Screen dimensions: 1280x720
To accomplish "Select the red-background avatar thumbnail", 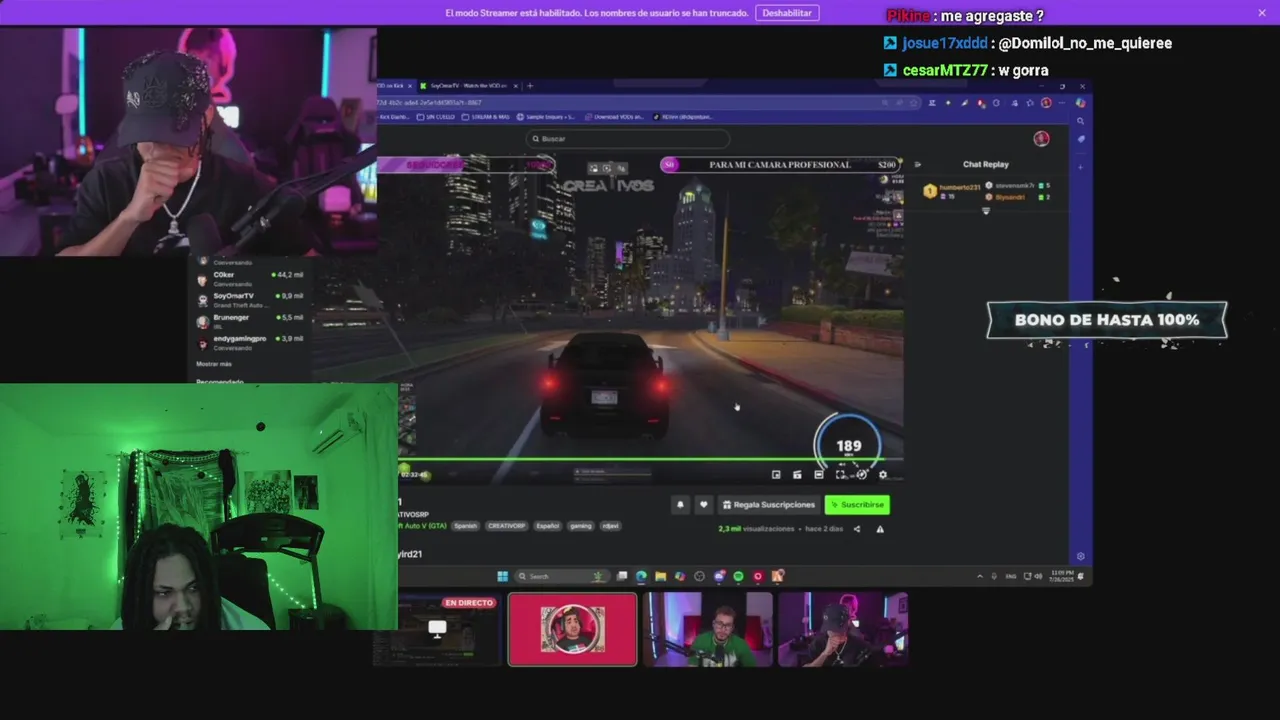I will (x=572, y=629).
